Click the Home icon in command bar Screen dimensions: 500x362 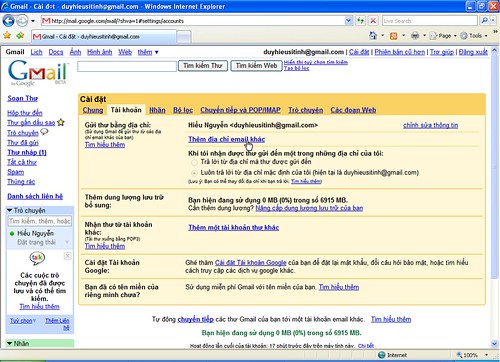[373, 35]
